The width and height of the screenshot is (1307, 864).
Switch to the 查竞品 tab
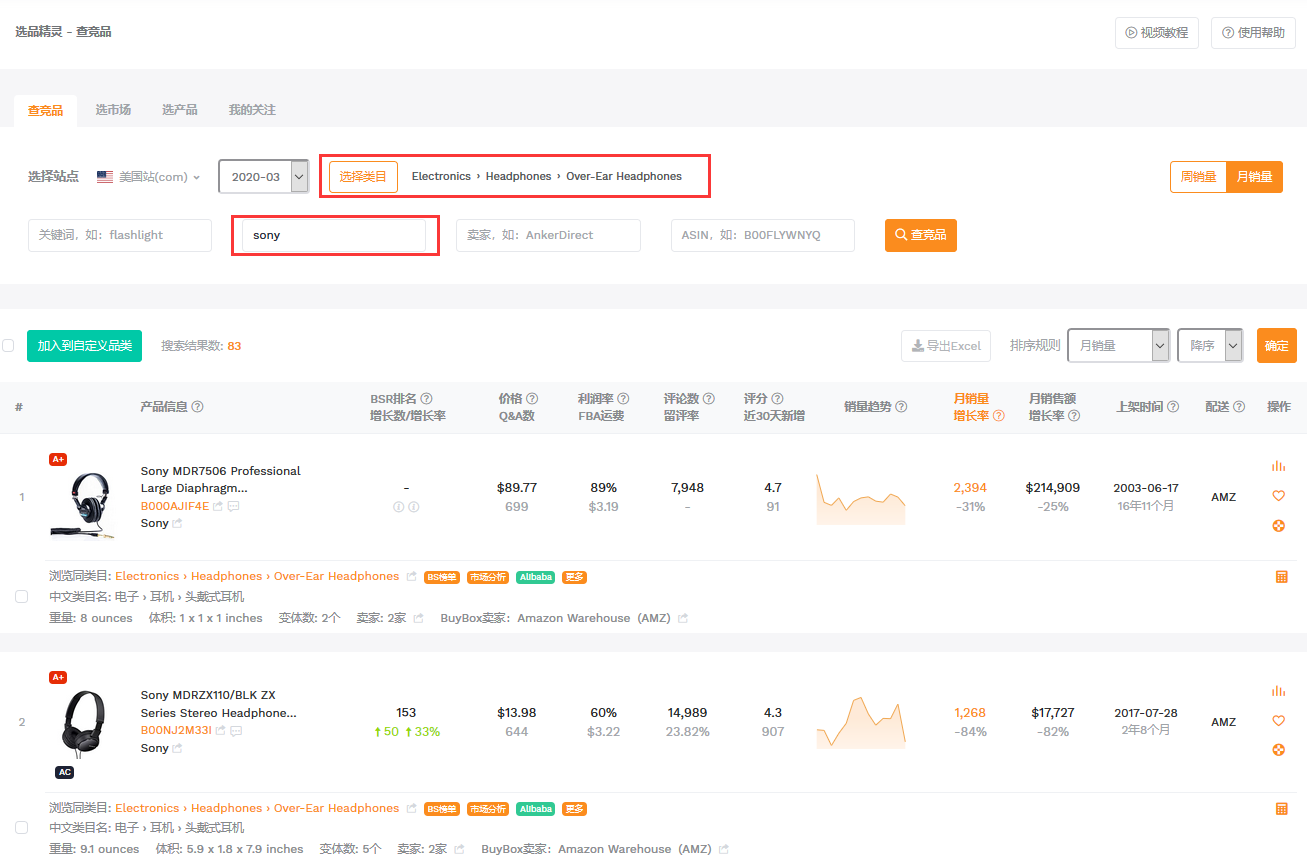[46, 111]
